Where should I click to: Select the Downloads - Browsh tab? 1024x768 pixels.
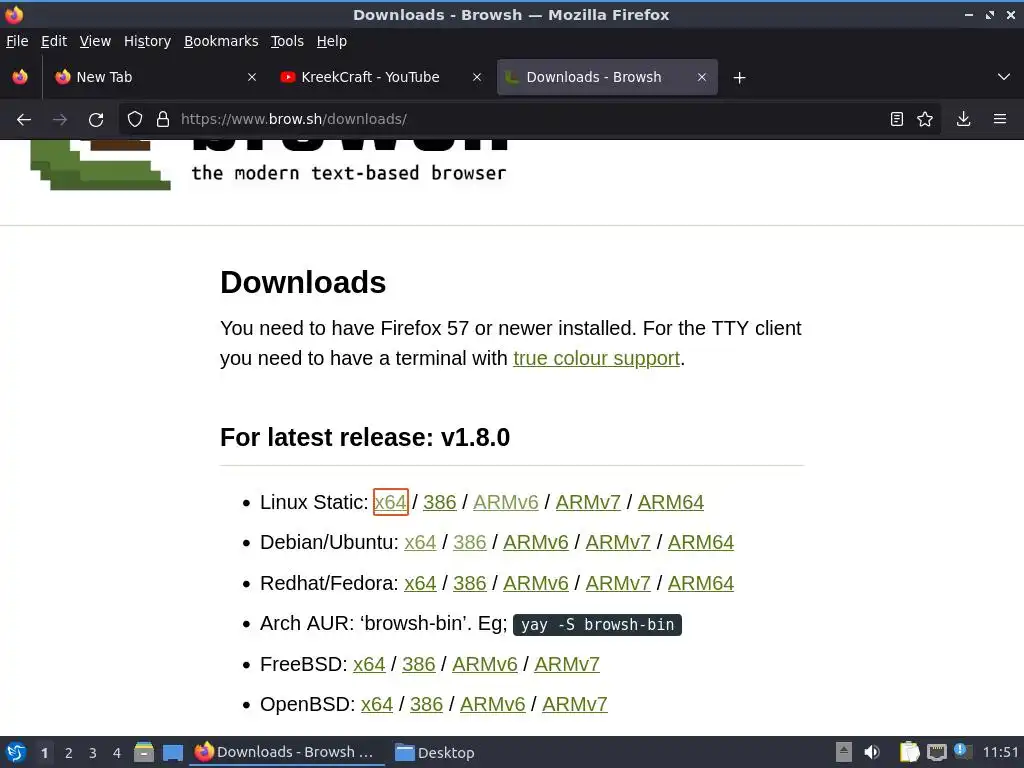tap(607, 77)
